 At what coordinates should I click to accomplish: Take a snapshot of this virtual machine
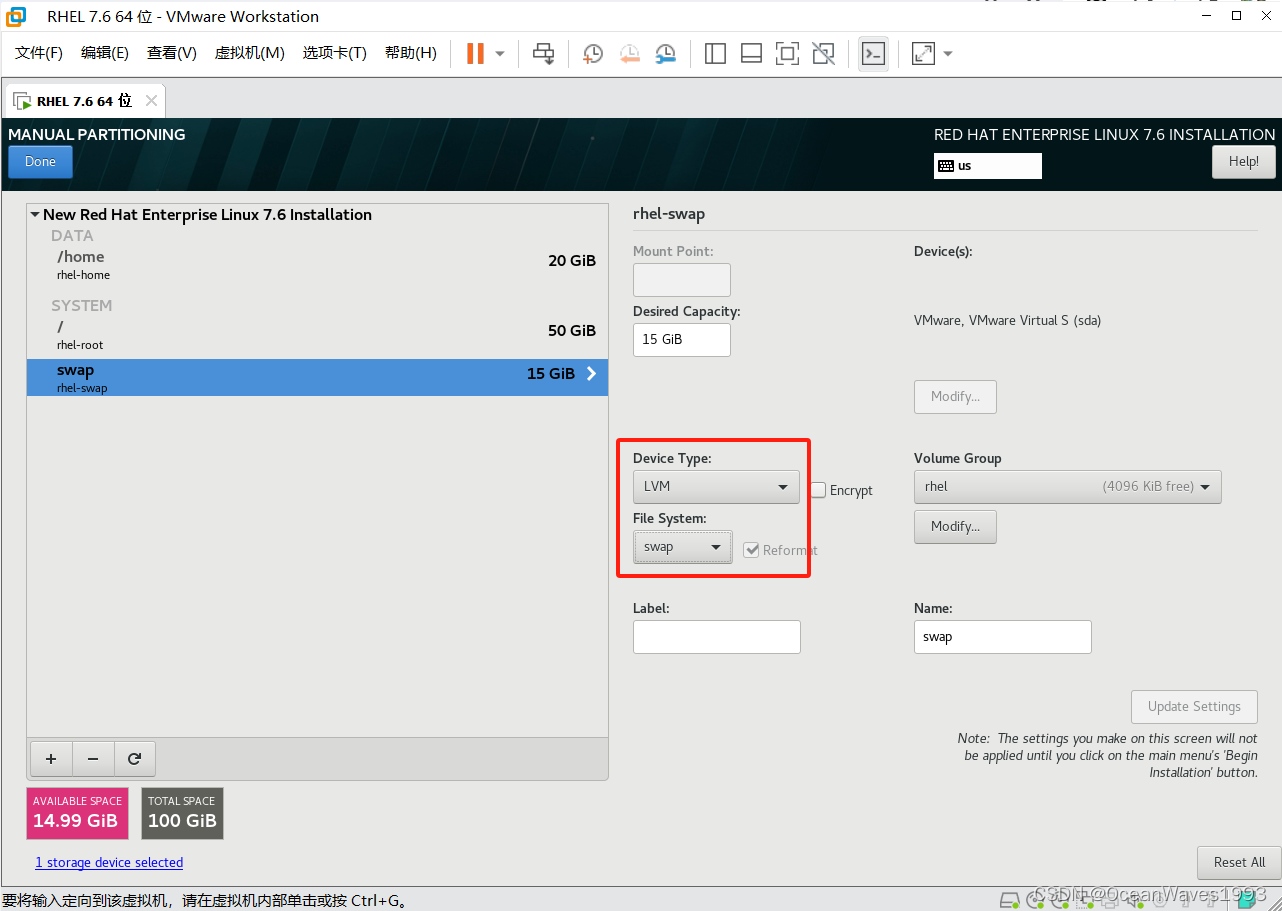click(x=593, y=53)
